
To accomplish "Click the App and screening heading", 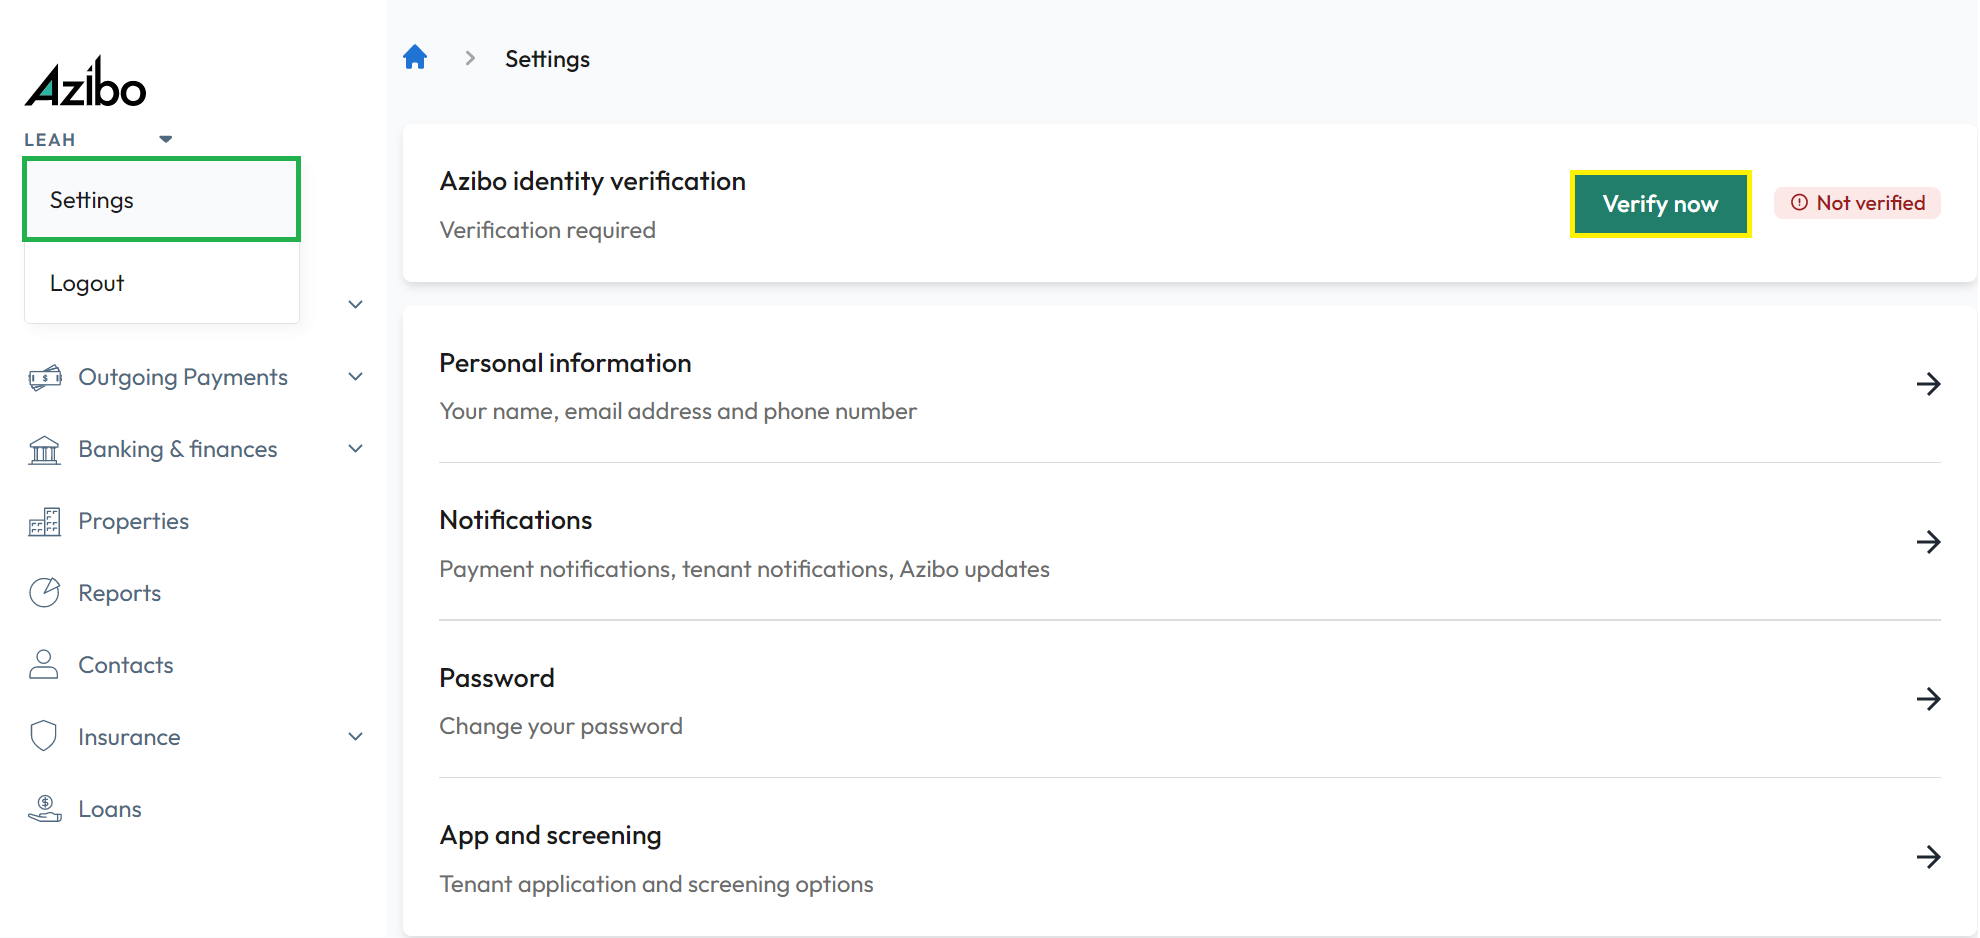I will [x=550, y=835].
